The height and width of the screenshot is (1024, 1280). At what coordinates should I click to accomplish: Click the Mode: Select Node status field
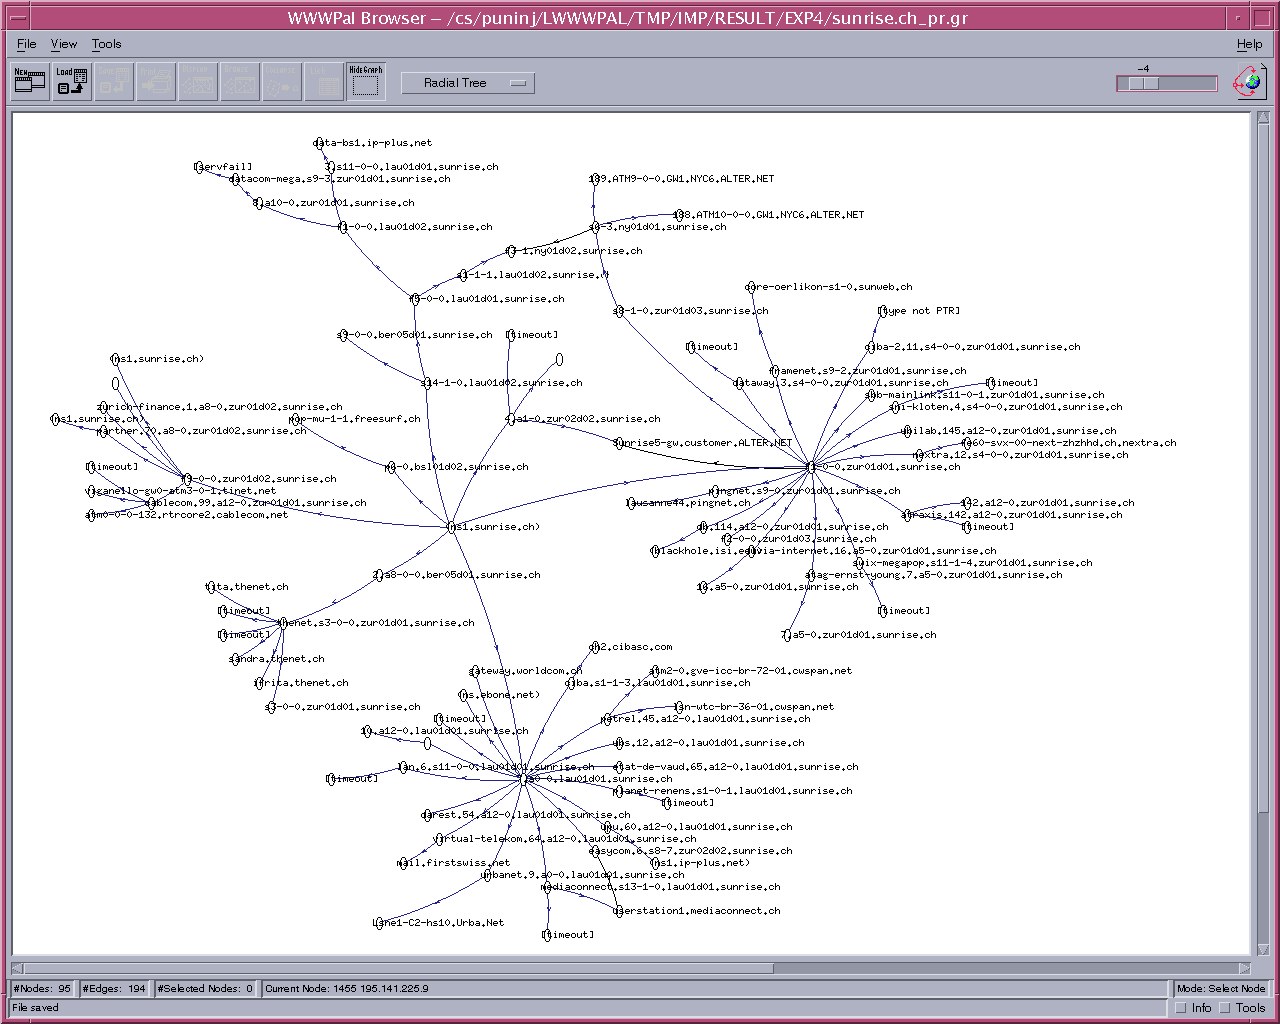coord(1221,988)
